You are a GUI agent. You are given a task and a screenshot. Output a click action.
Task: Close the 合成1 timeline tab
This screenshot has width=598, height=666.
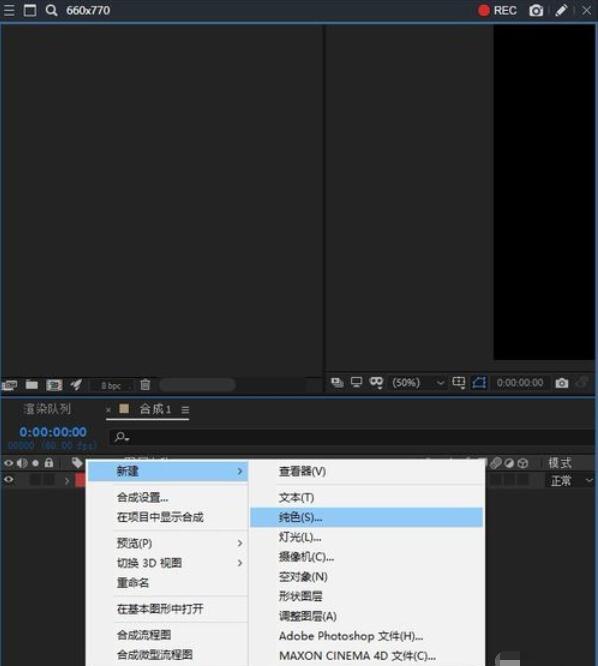(x=108, y=410)
